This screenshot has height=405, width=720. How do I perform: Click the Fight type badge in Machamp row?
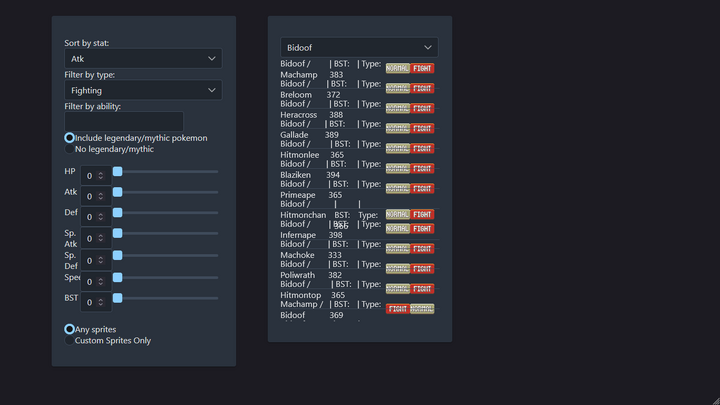tap(422, 68)
